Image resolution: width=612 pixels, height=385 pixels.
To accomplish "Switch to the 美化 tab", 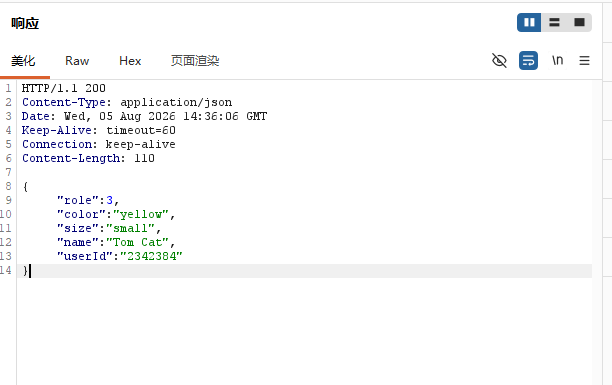I will pos(23,61).
